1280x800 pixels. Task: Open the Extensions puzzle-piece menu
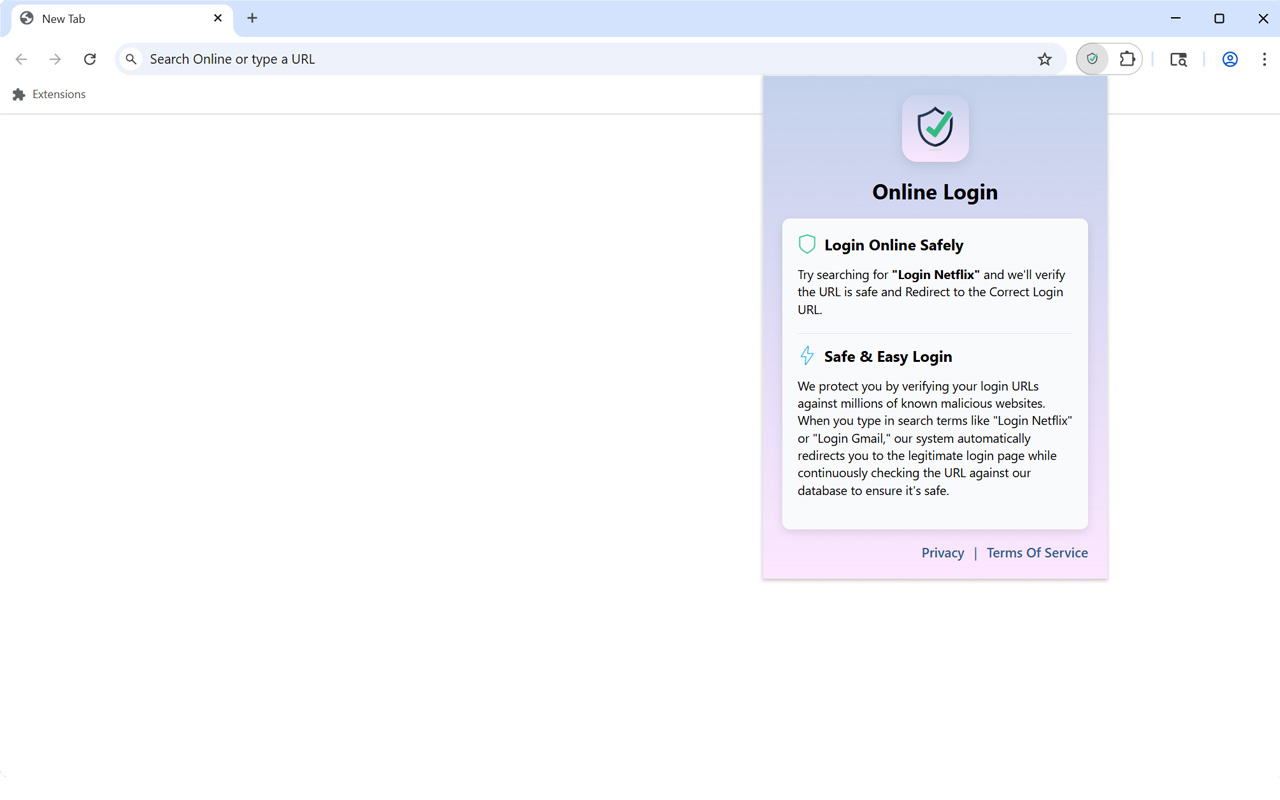pyautogui.click(x=1127, y=58)
